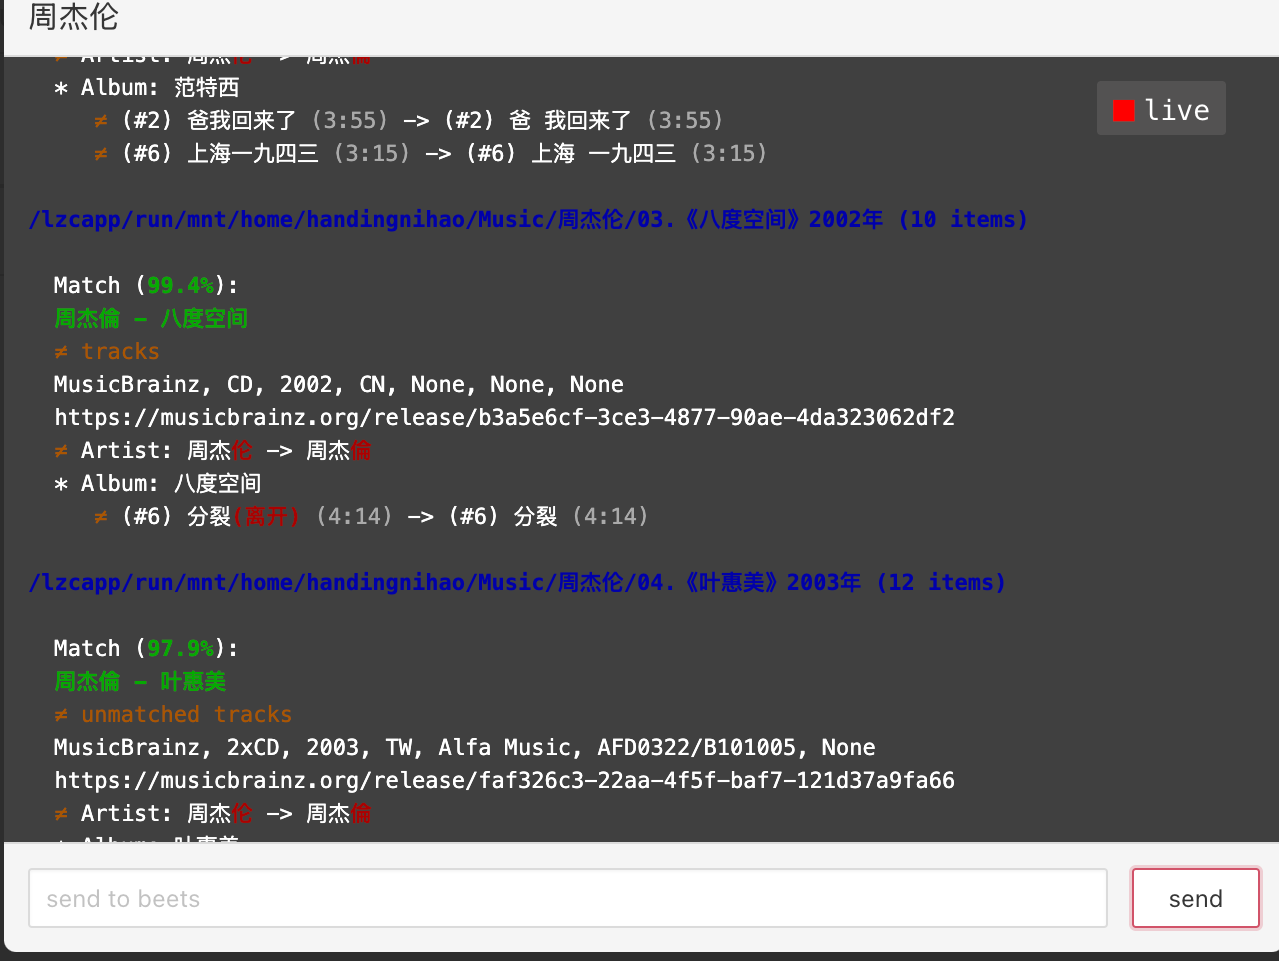Click green '周杰倫 - 八度空间' match title
Viewport: 1280px width, 962px height.
(151, 318)
